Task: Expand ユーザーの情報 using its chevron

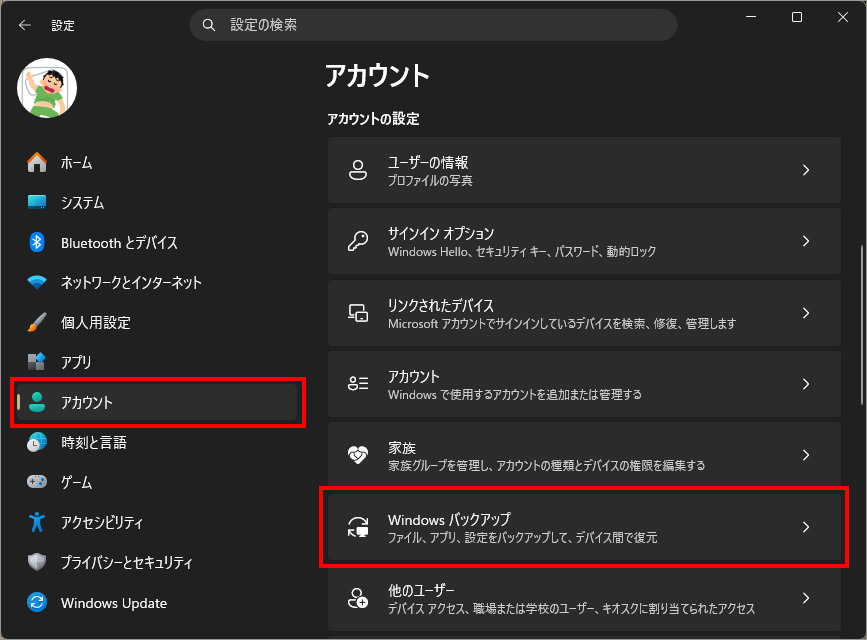Action: pyautogui.click(x=806, y=171)
